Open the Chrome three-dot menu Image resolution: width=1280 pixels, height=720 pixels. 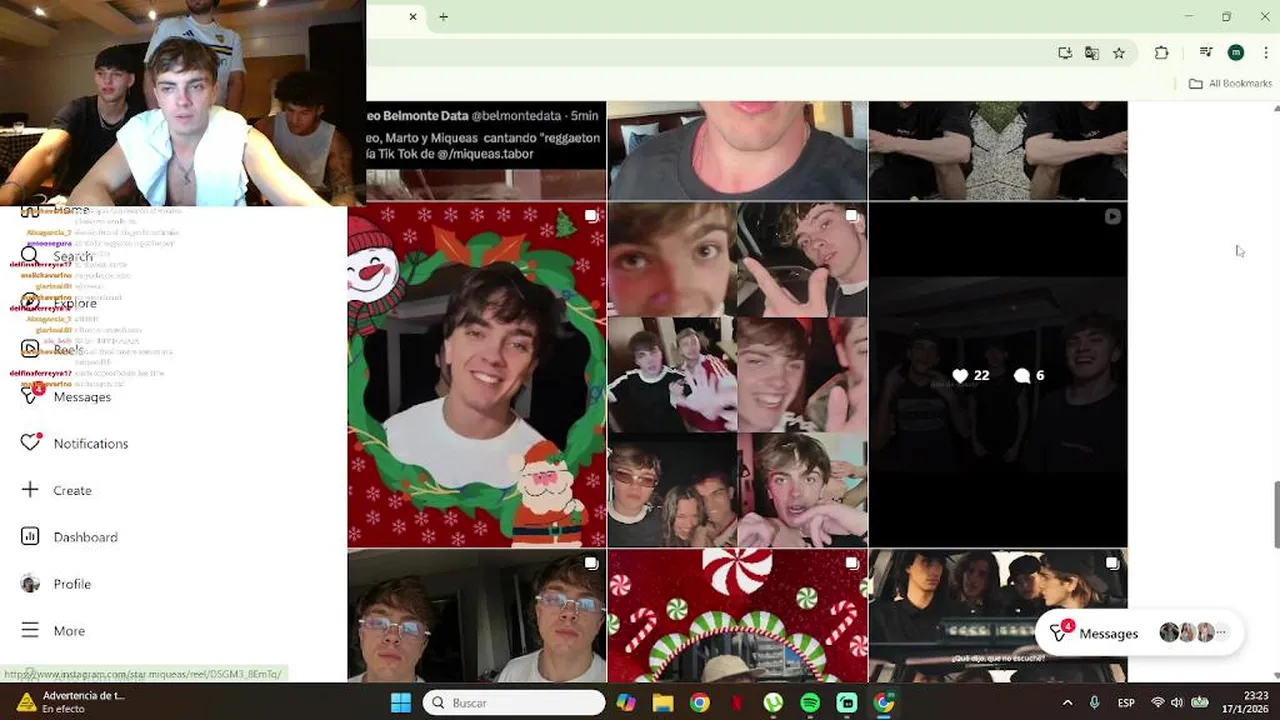coord(1266,53)
